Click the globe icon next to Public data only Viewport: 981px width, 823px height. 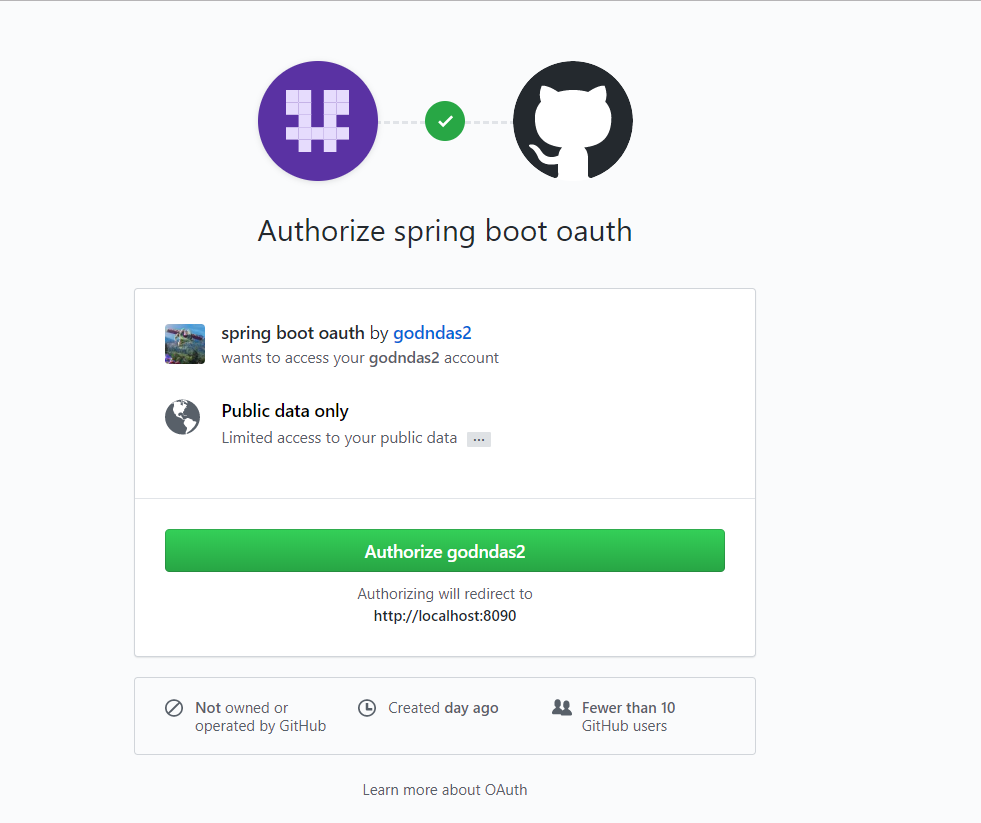pos(183,418)
